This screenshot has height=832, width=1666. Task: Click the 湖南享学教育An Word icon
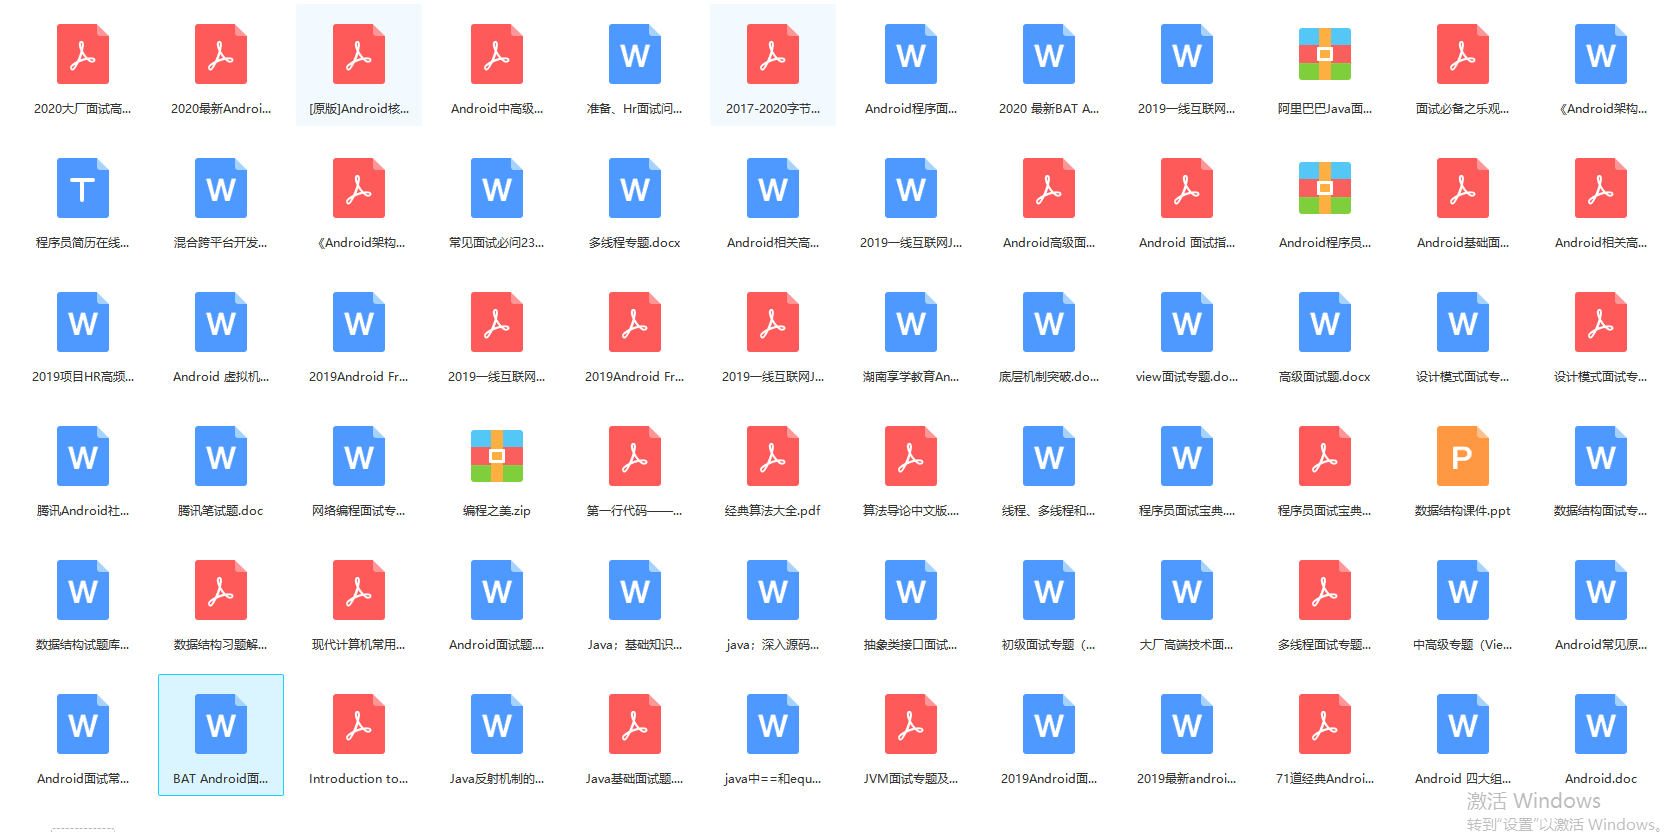click(911, 322)
